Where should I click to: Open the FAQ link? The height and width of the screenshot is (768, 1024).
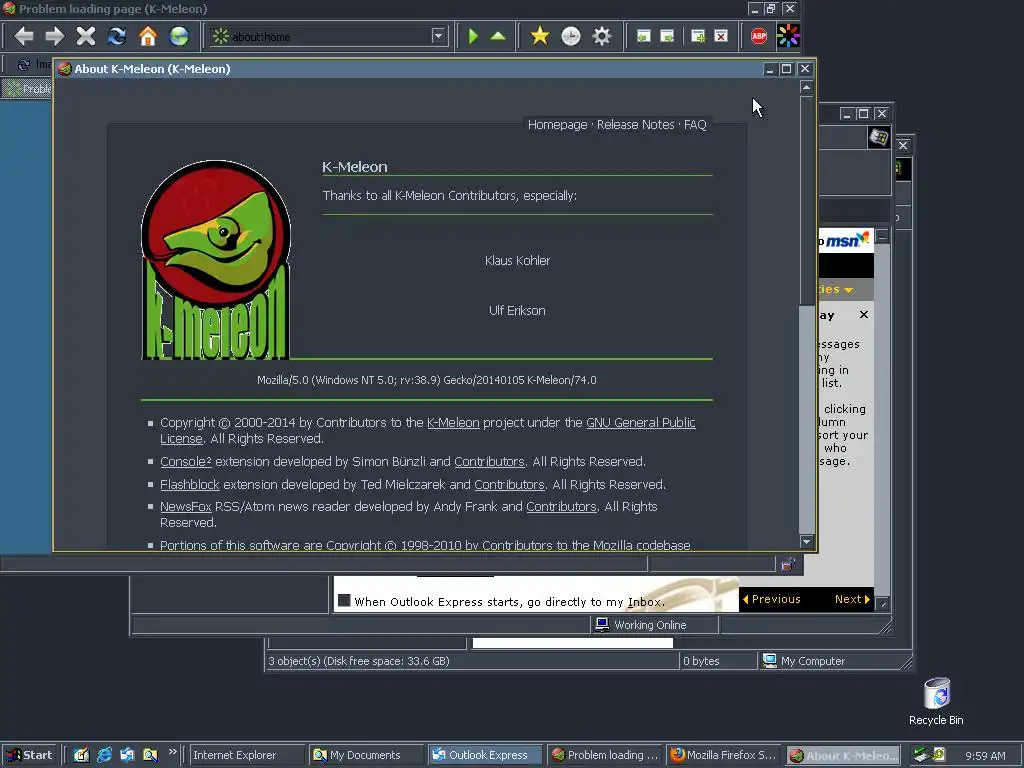tap(695, 125)
